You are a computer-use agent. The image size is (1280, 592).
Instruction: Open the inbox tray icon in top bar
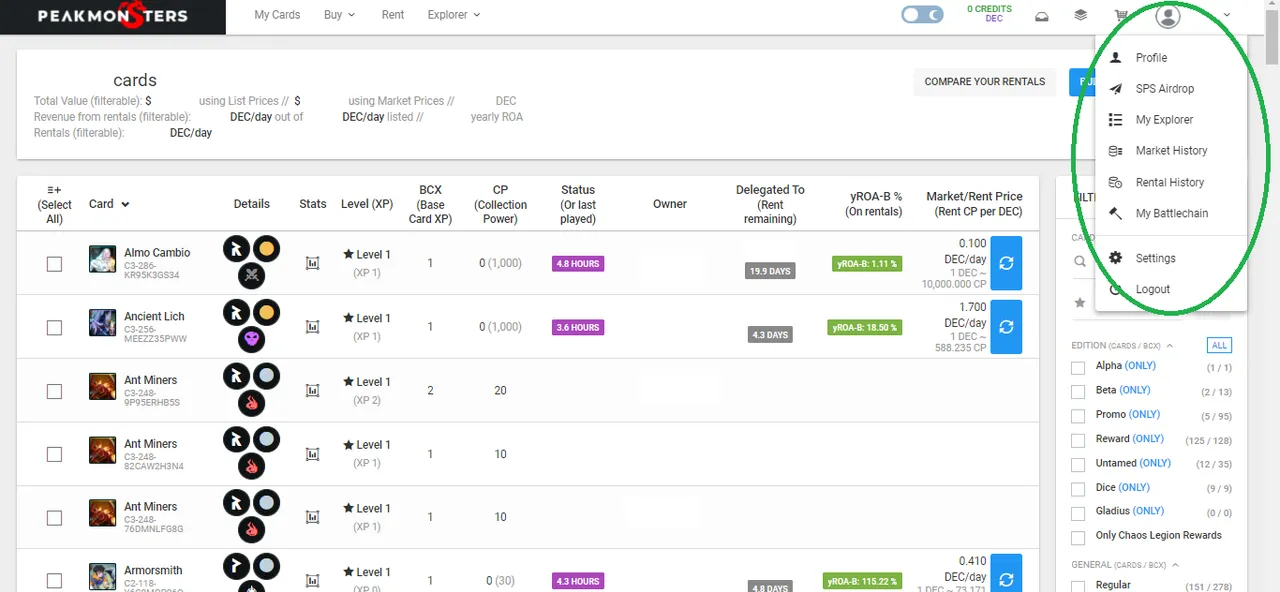click(1041, 16)
